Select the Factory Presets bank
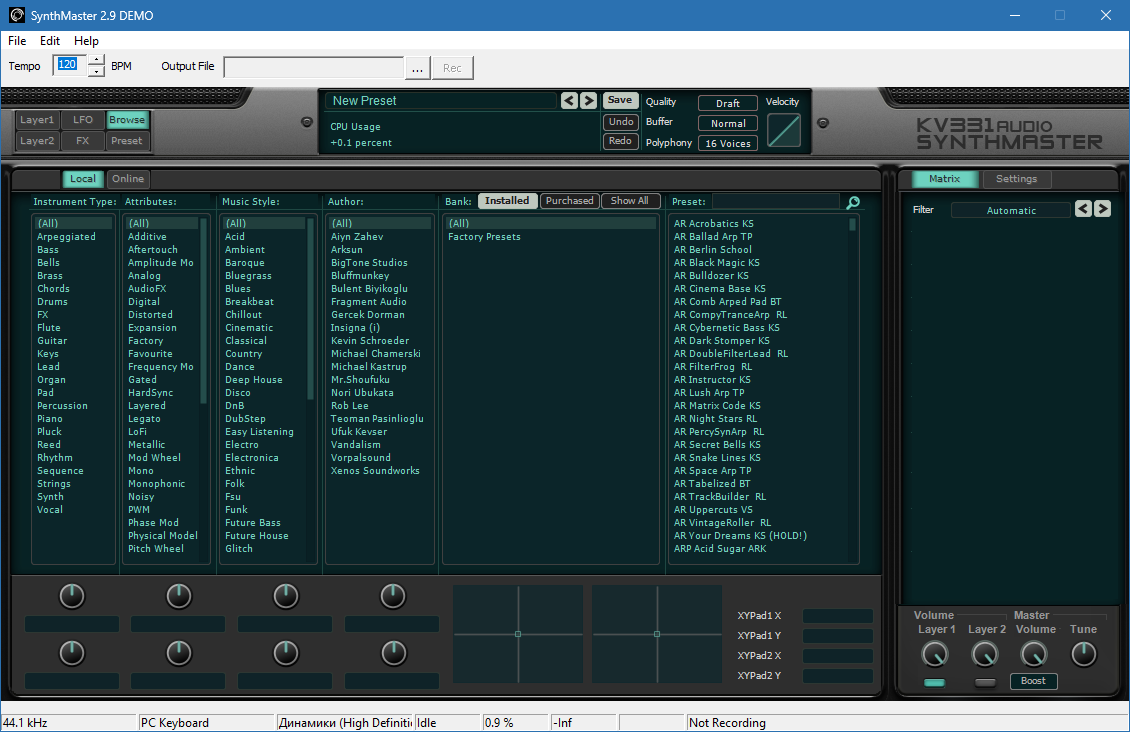 click(x=484, y=236)
